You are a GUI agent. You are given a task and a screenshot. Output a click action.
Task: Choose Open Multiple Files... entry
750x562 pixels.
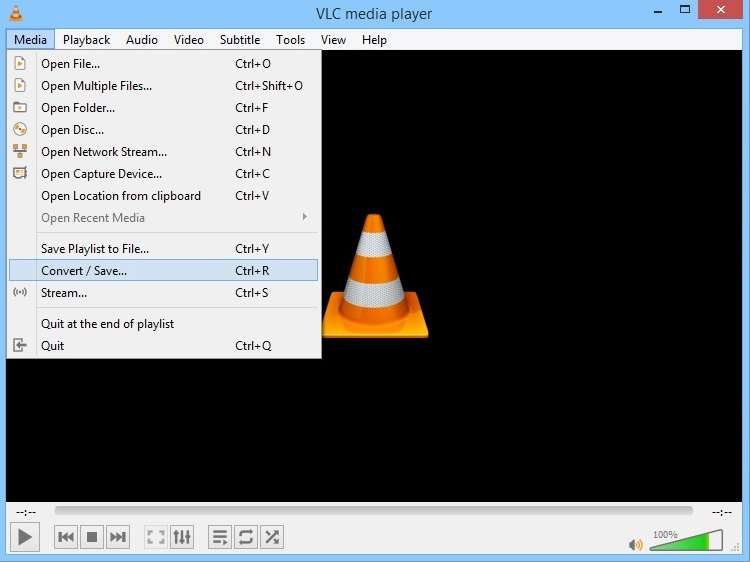pos(164,86)
